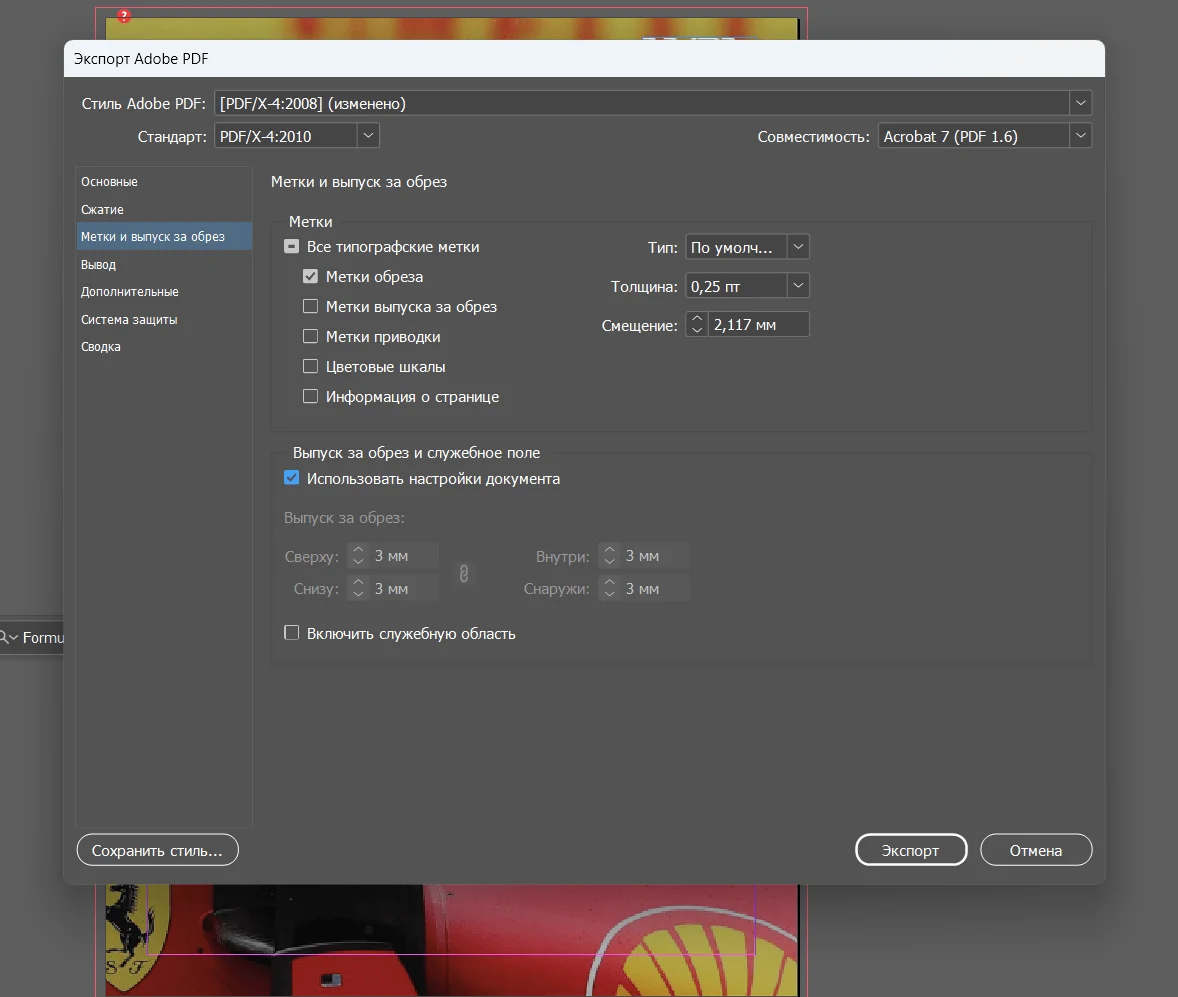Enable Включить служебную область checkbox
The image size is (1178, 997).
point(292,633)
